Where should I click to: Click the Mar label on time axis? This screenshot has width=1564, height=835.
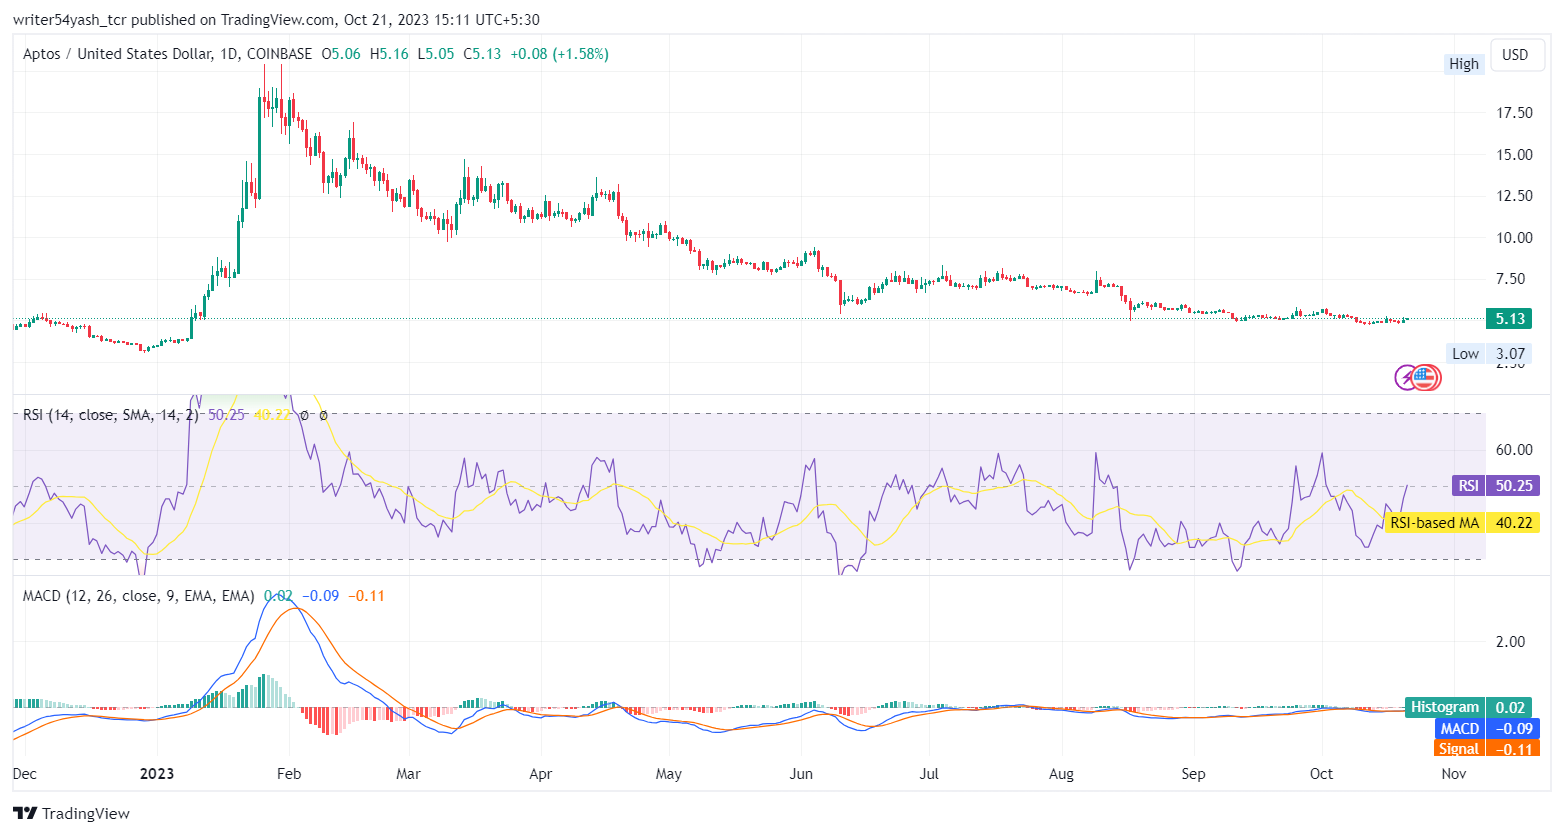pyautogui.click(x=408, y=774)
